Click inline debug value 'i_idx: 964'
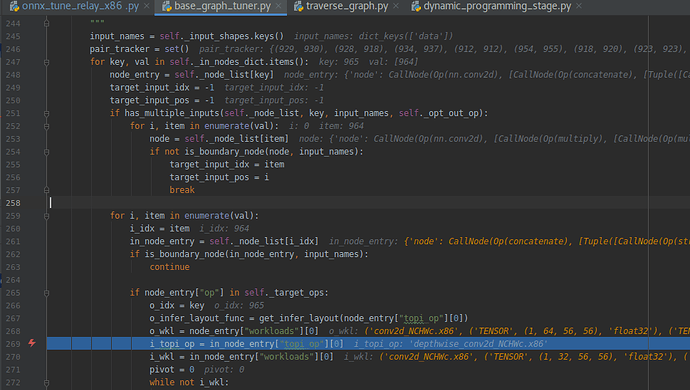The height and width of the screenshot is (390, 690). [224, 228]
